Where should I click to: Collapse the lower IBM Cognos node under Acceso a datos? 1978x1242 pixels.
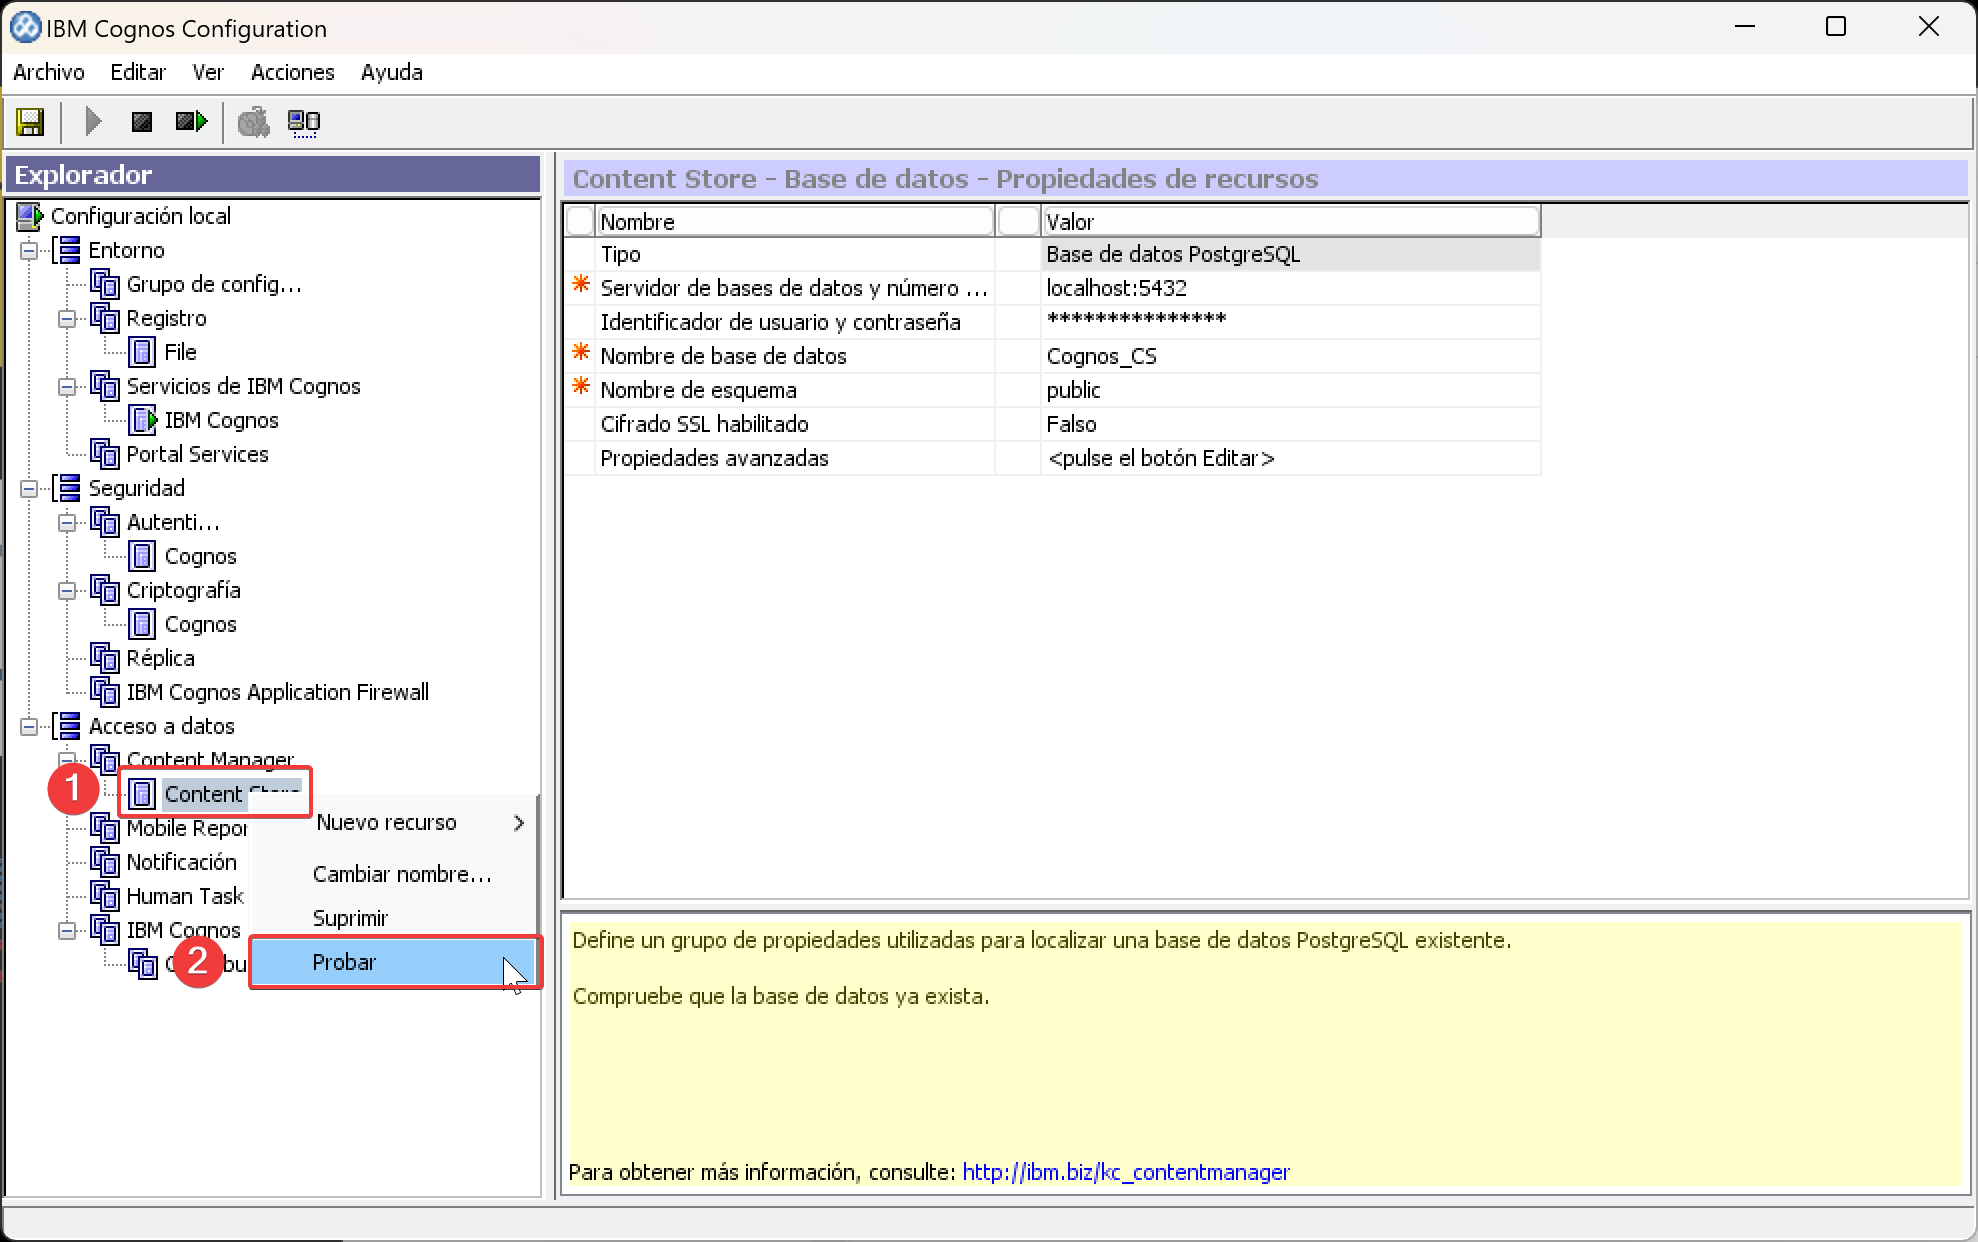pos(67,930)
